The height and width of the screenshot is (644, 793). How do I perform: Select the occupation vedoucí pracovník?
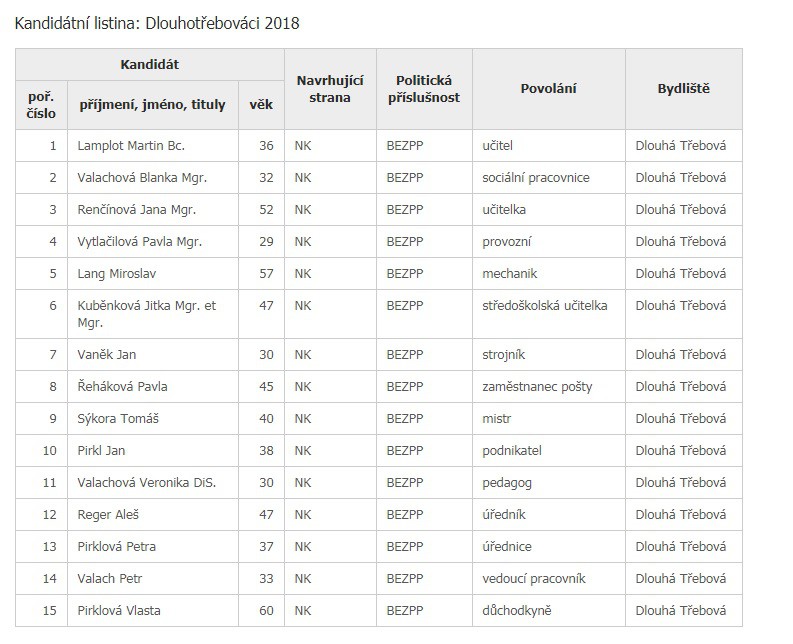[x=533, y=578]
